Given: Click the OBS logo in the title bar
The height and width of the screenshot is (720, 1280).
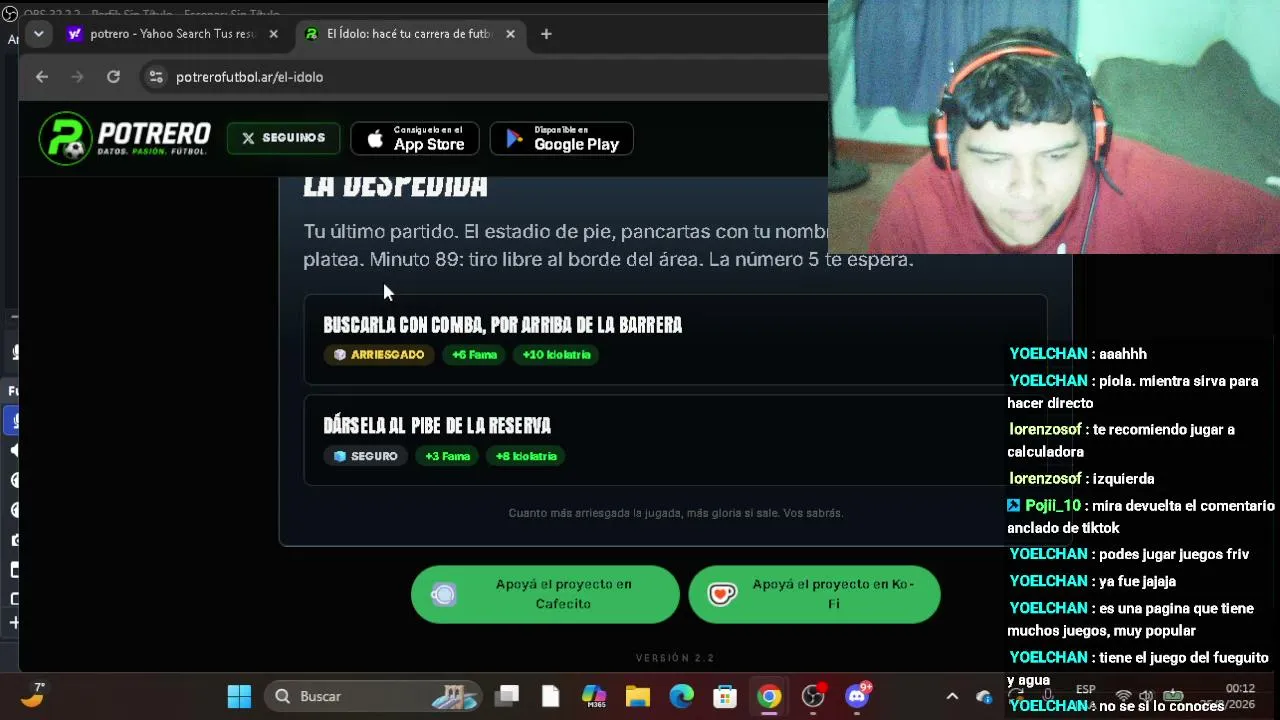Looking at the screenshot, I should click(x=10, y=14).
